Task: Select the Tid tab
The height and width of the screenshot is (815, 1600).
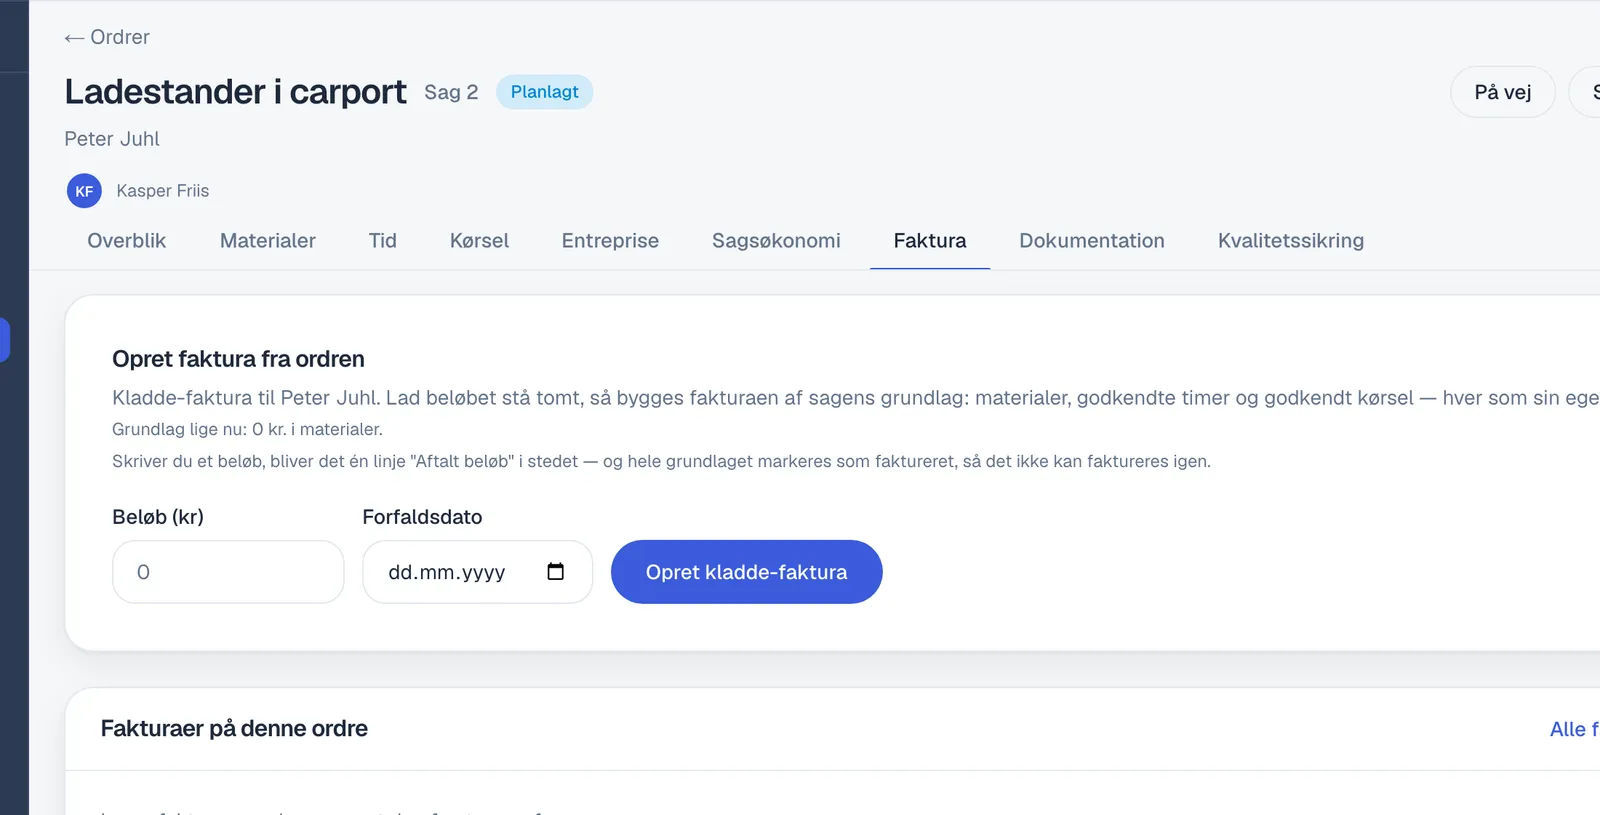Action: point(383,241)
